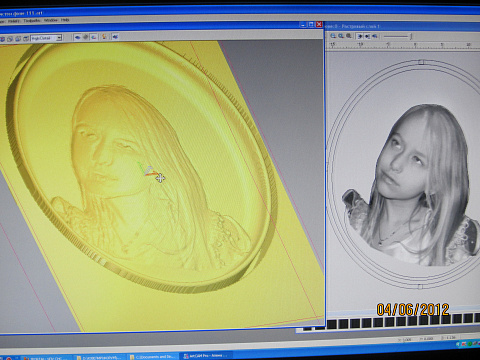Open the Help menu
This screenshot has height=360, width=480.
point(65,20)
